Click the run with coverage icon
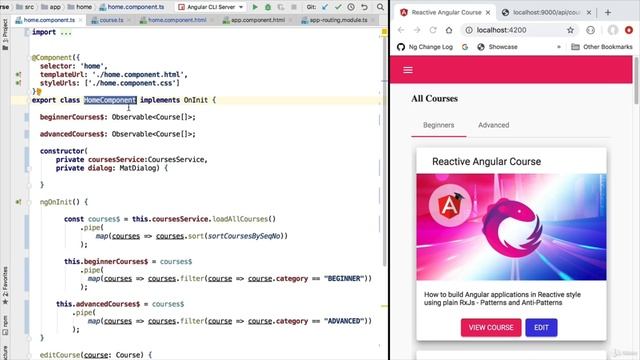The image size is (640, 360). coord(281,7)
